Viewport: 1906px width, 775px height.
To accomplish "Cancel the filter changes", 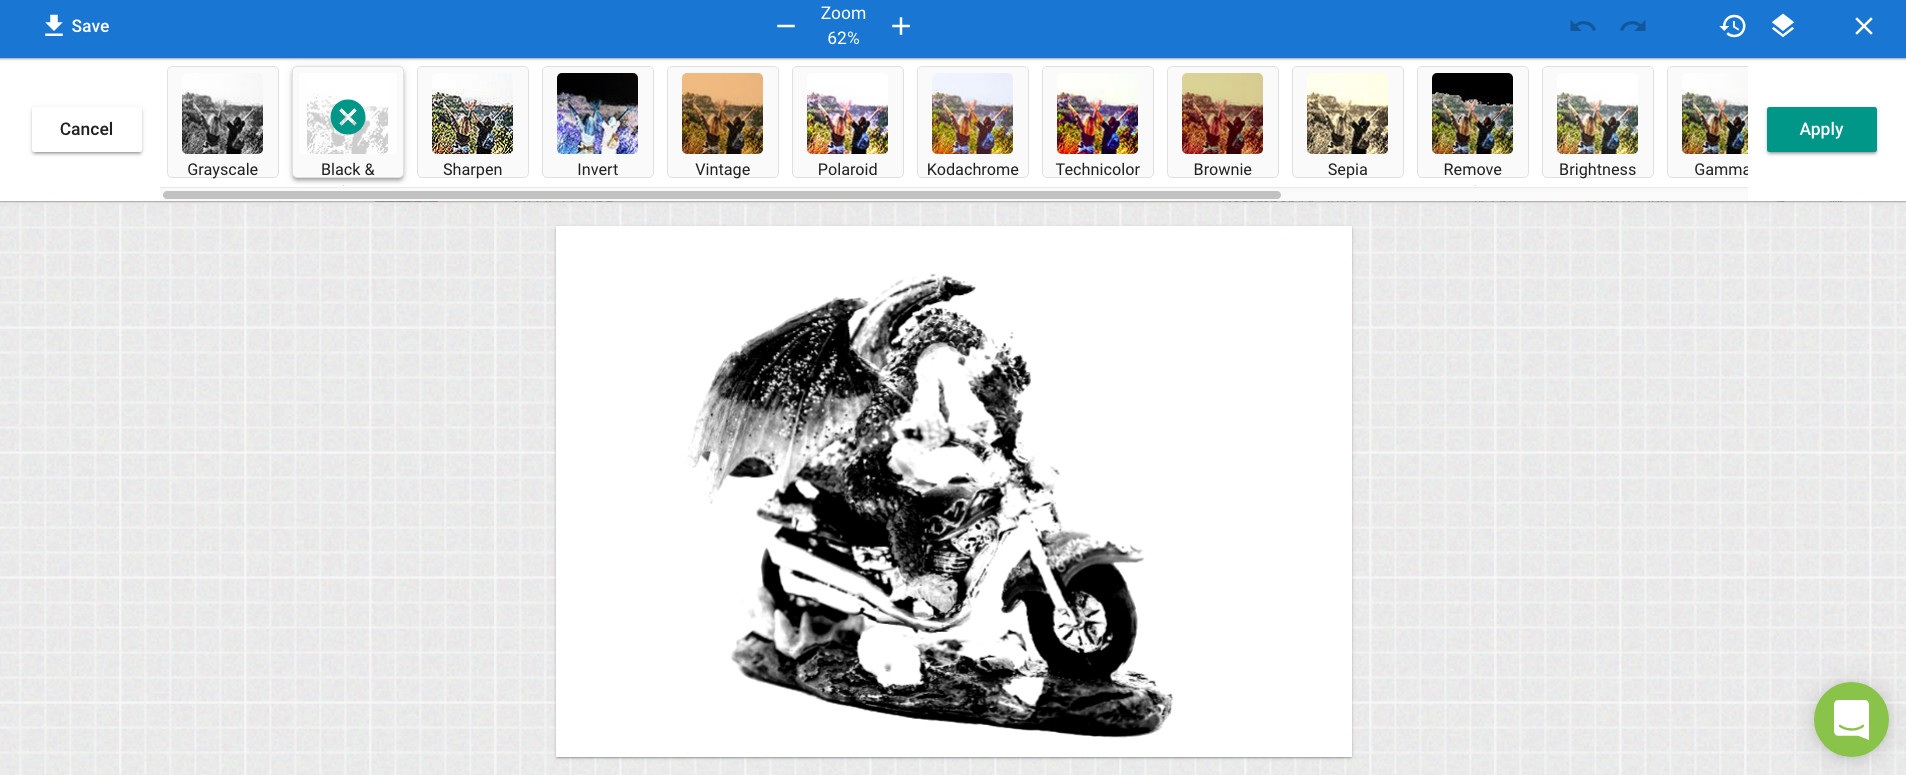I will tap(87, 129).
